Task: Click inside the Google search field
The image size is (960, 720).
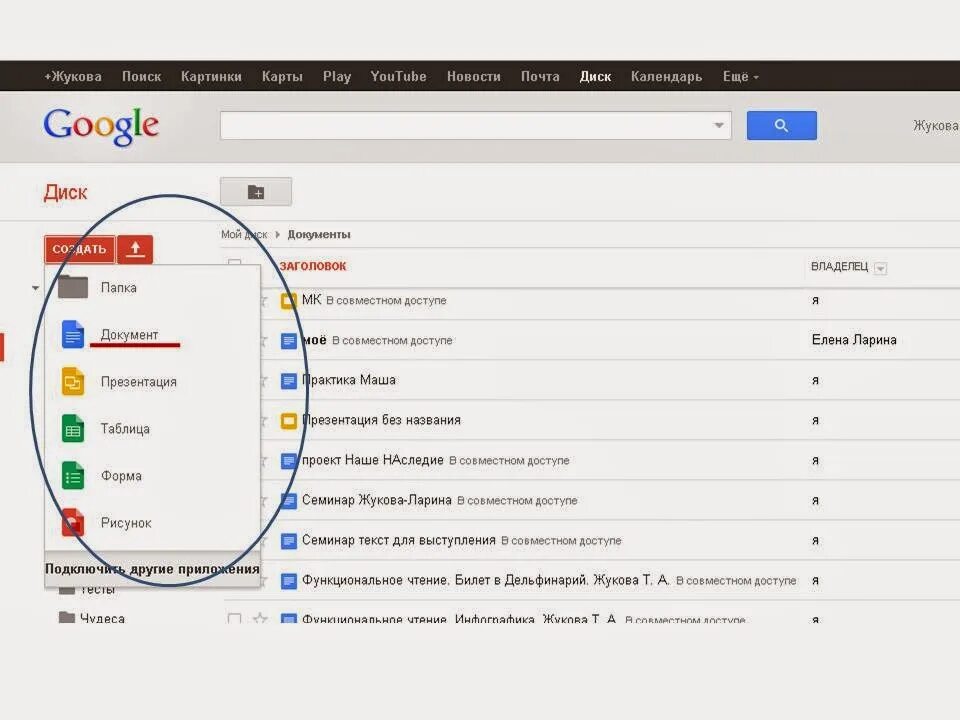Action: point(475,126)
